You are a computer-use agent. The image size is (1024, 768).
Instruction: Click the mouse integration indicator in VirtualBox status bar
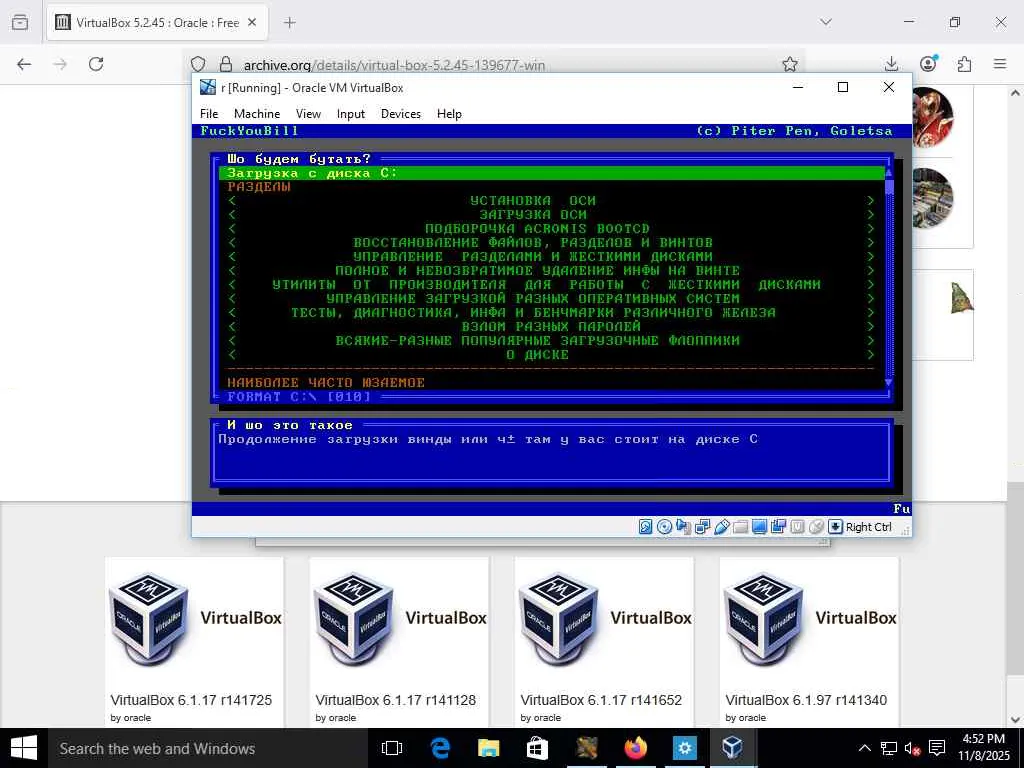click(x=816, y=527)
